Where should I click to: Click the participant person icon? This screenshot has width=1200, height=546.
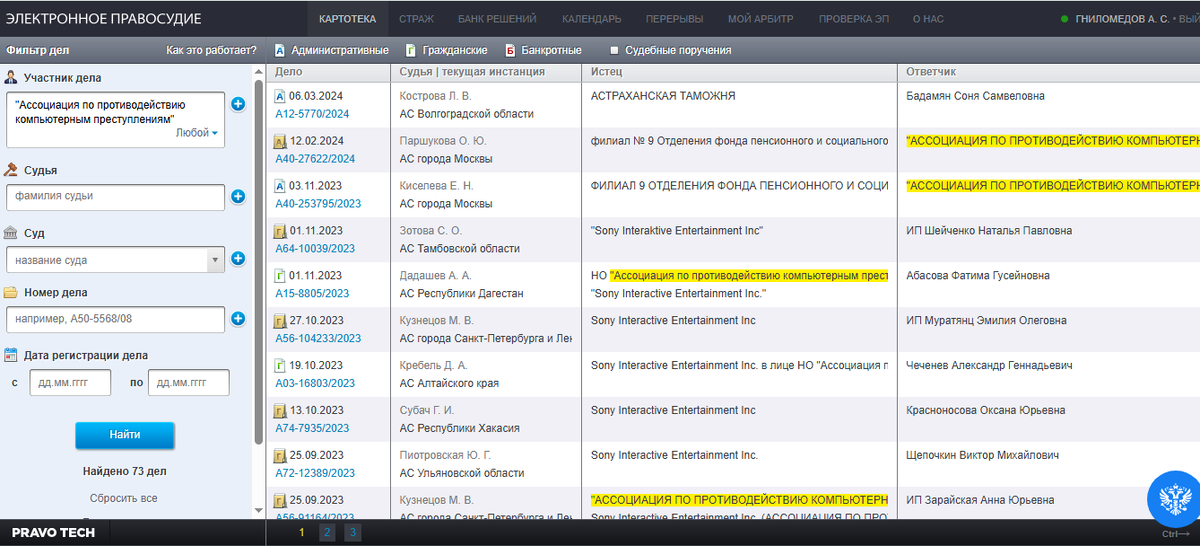click(x=11, y=77)
